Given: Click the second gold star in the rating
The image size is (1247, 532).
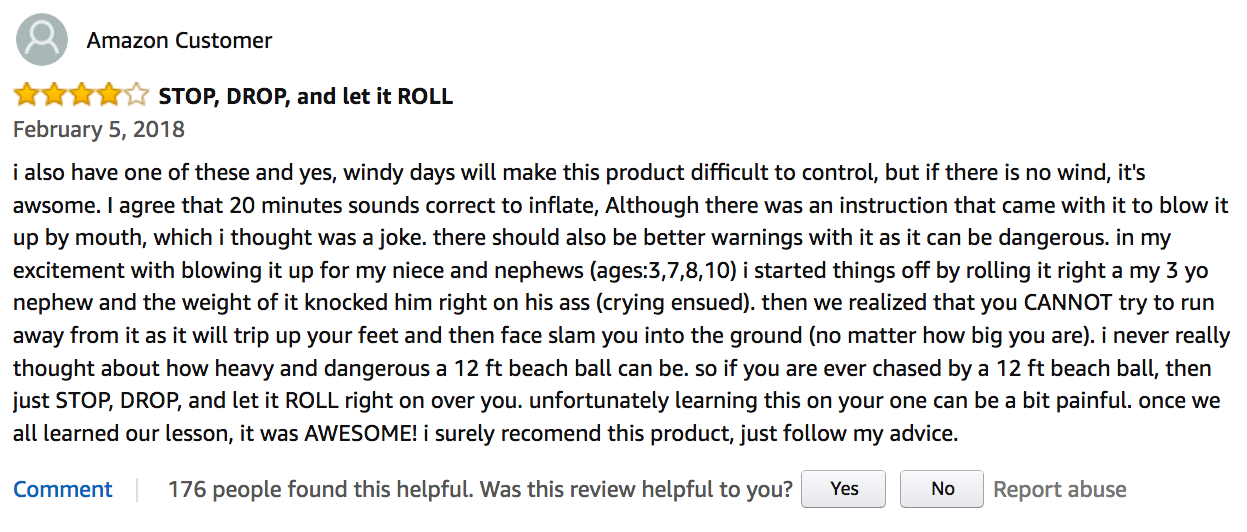Looking at the screenshot, I should click(x=53, y=96).
